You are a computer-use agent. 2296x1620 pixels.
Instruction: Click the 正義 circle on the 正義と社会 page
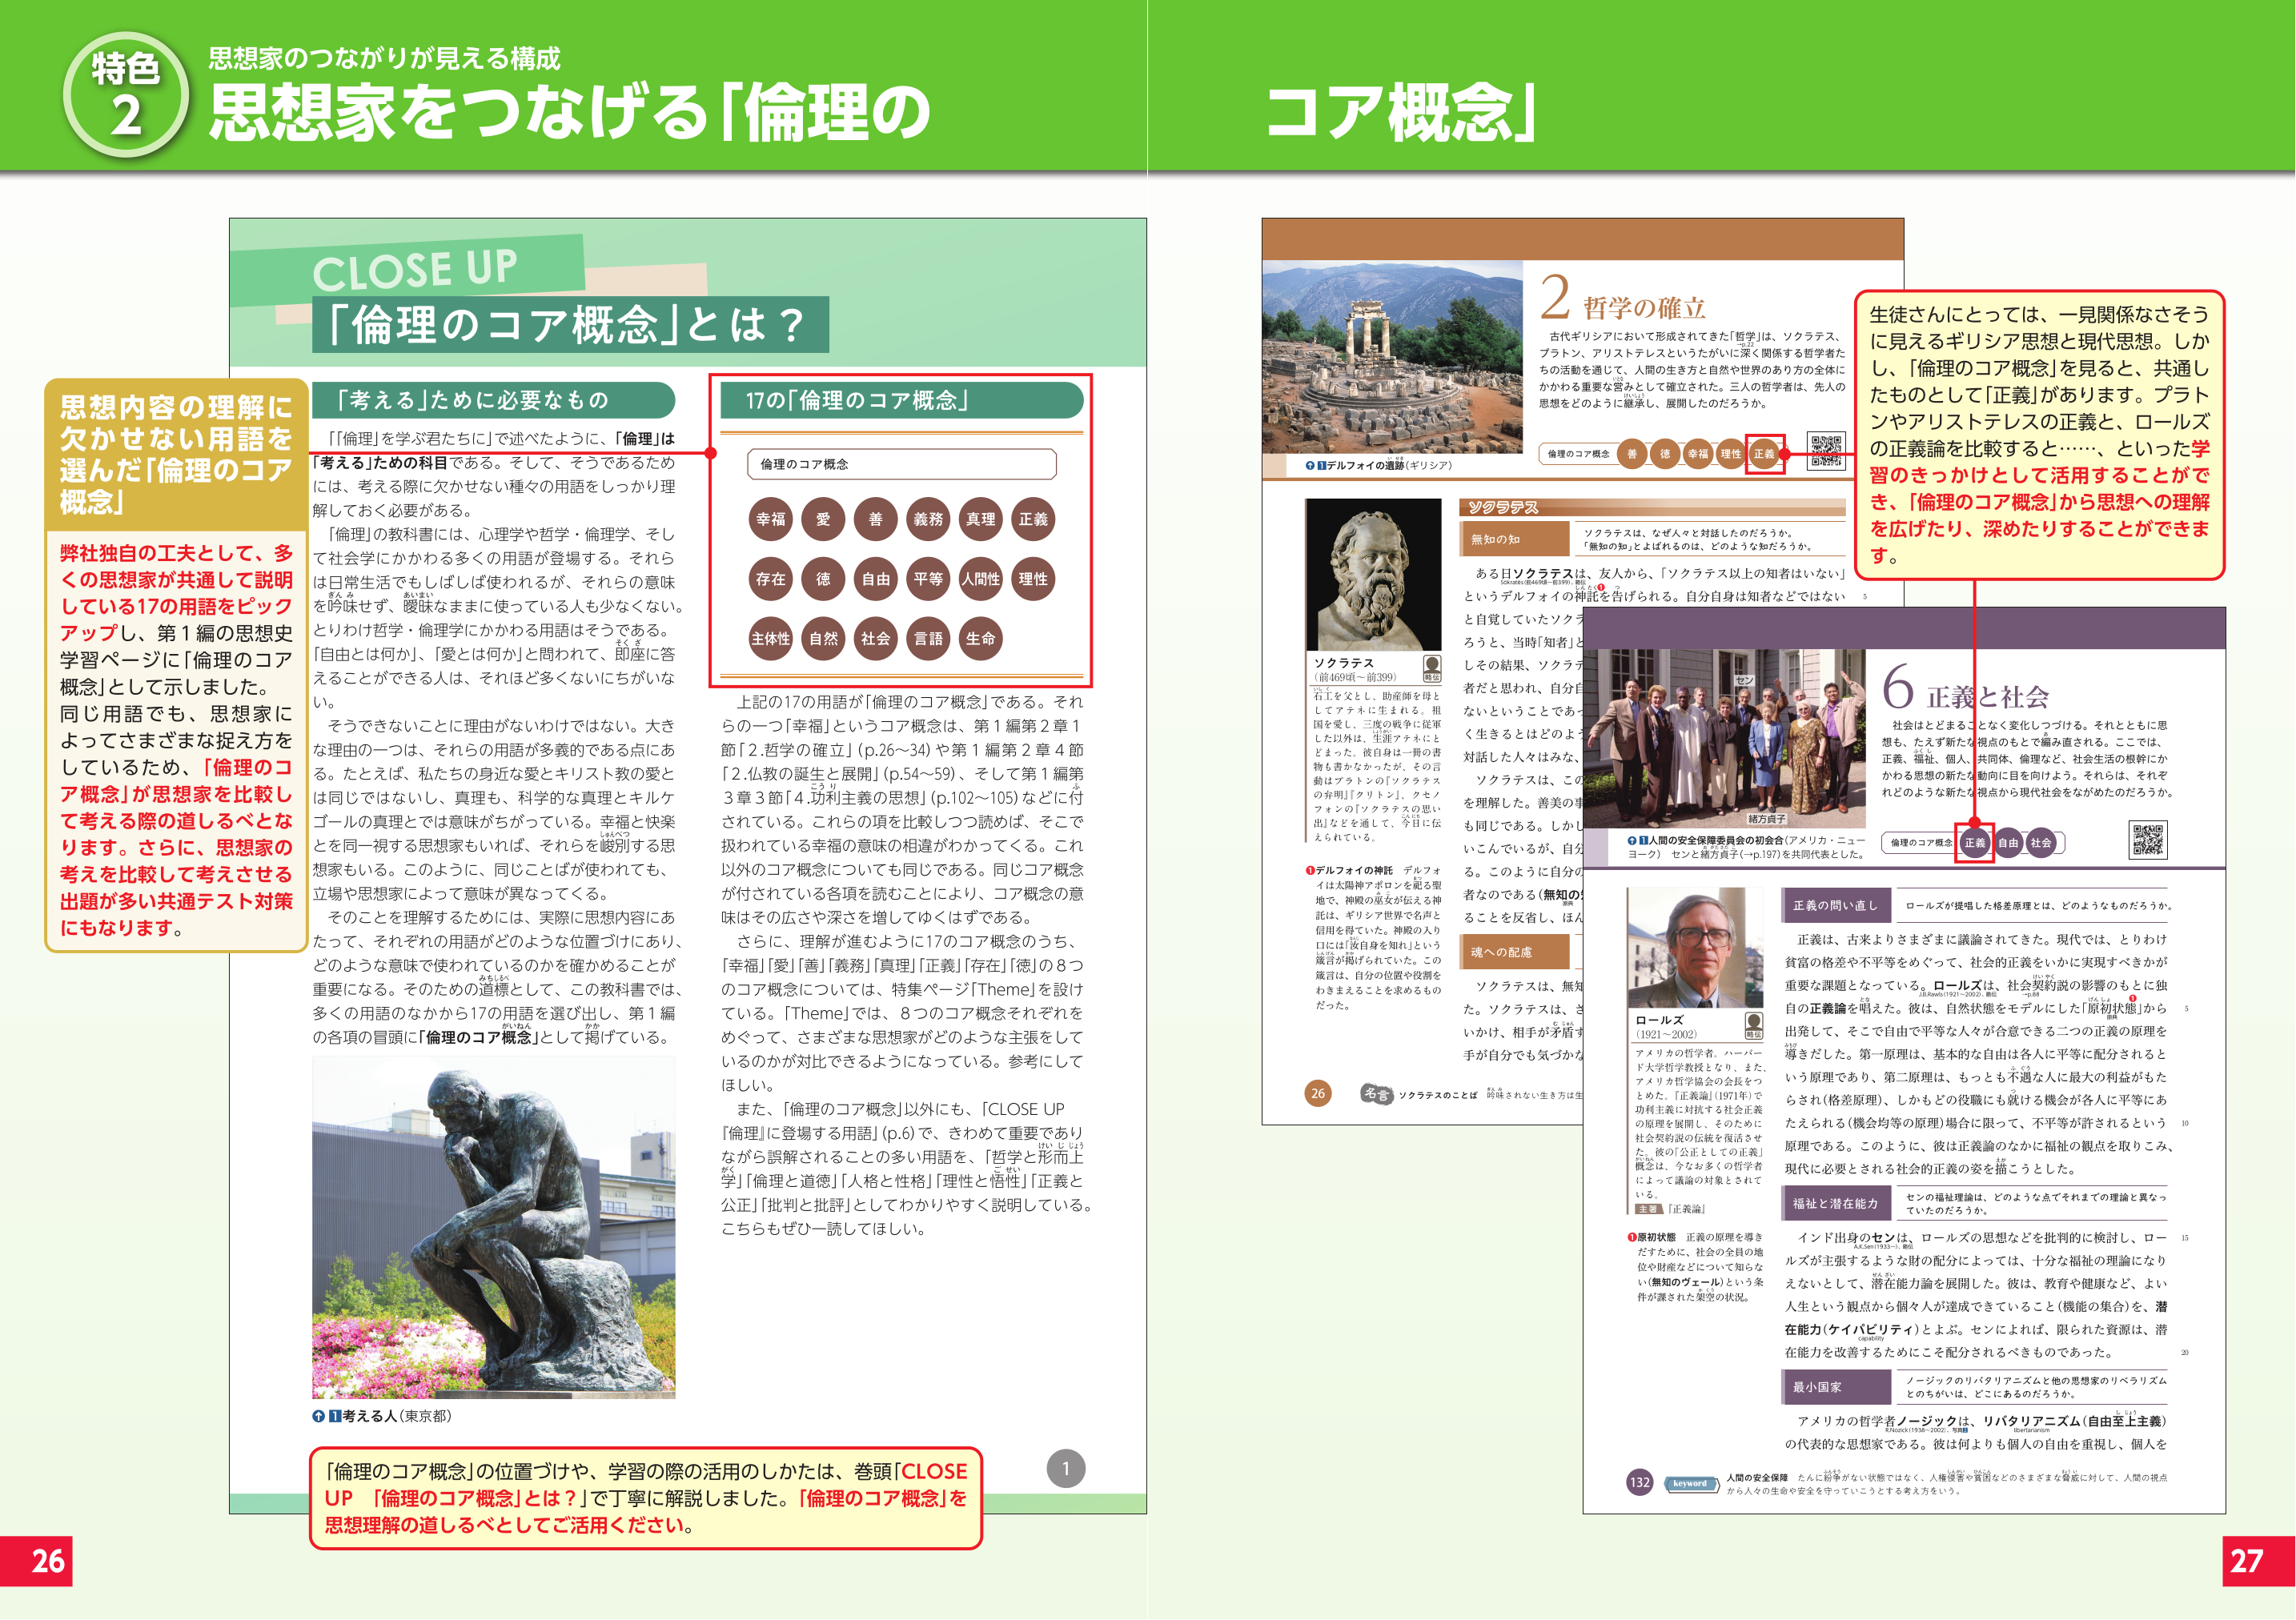1975,843
